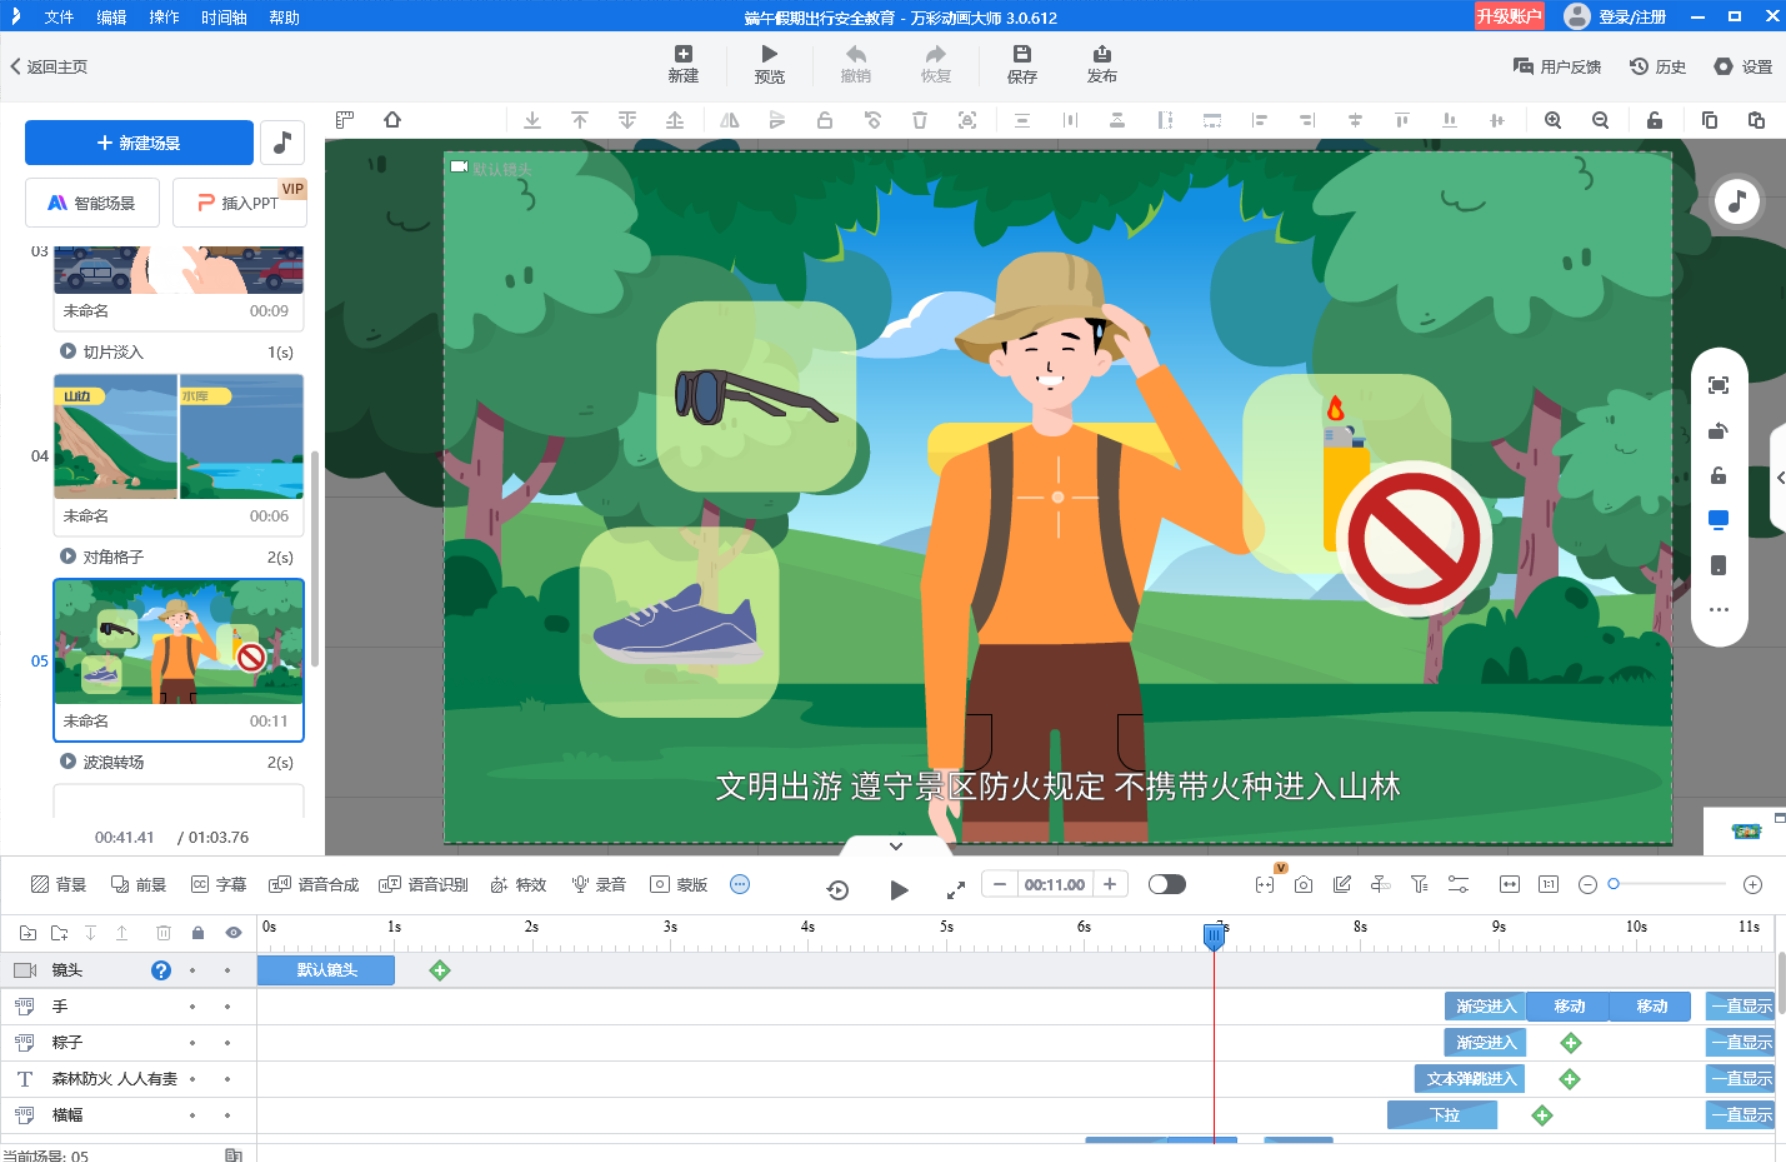Click the 升级账户 upgrade button
Screen dimensions: 1786x1162
(x=1509, y=16)
